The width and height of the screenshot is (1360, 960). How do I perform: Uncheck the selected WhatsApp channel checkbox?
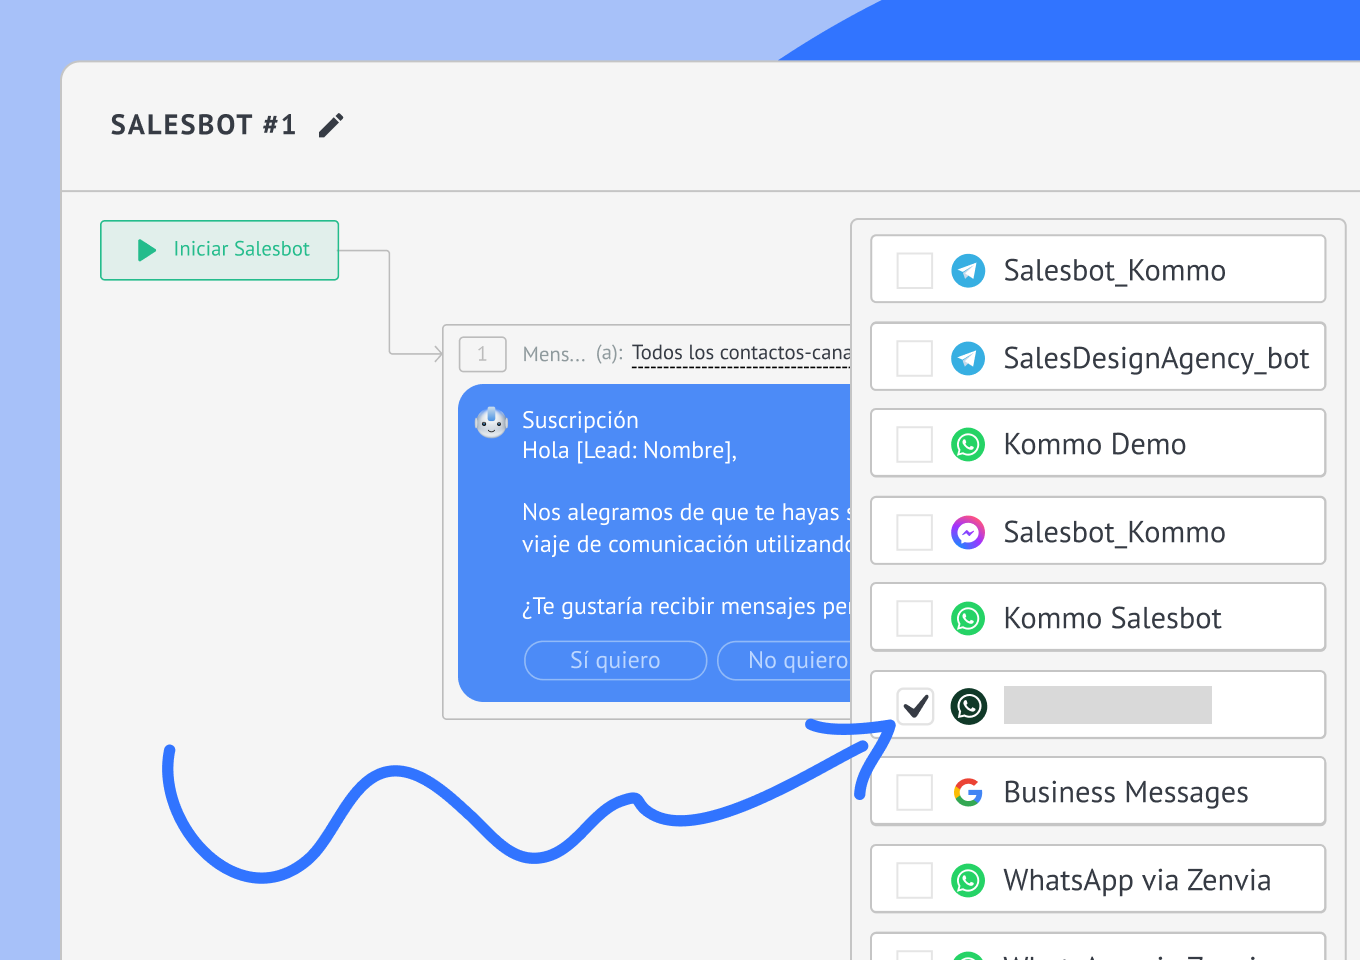(x=915, y=706)
